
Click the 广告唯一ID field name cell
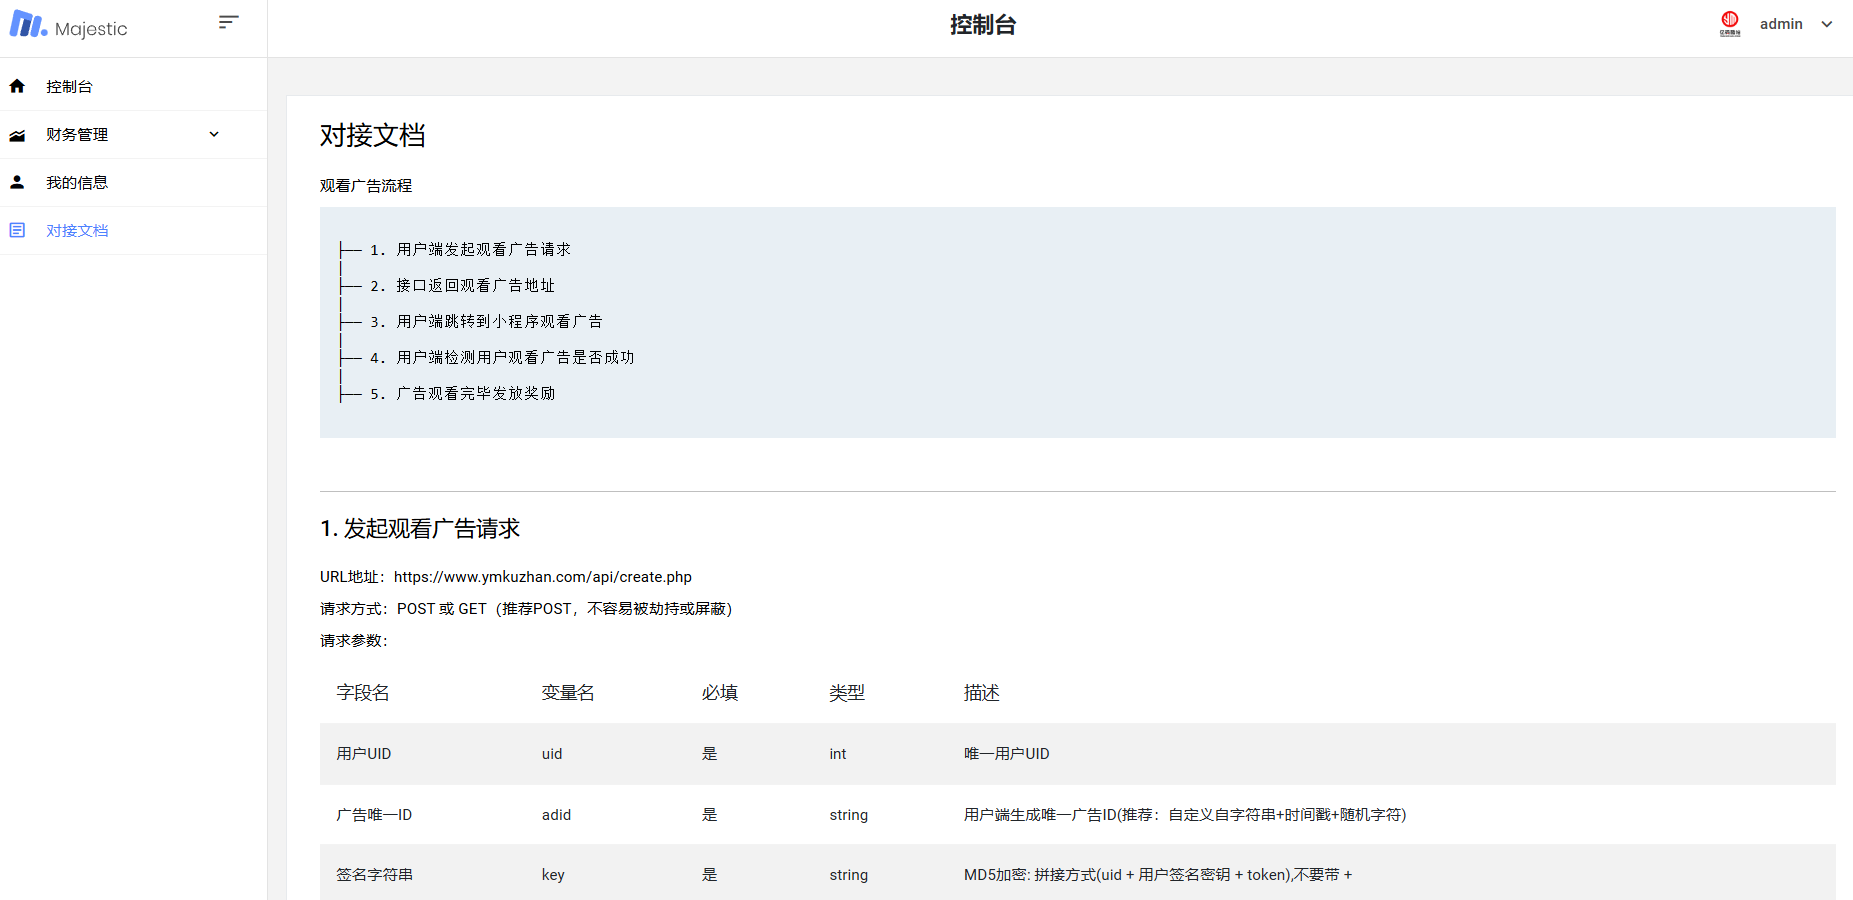click(374, 815)
